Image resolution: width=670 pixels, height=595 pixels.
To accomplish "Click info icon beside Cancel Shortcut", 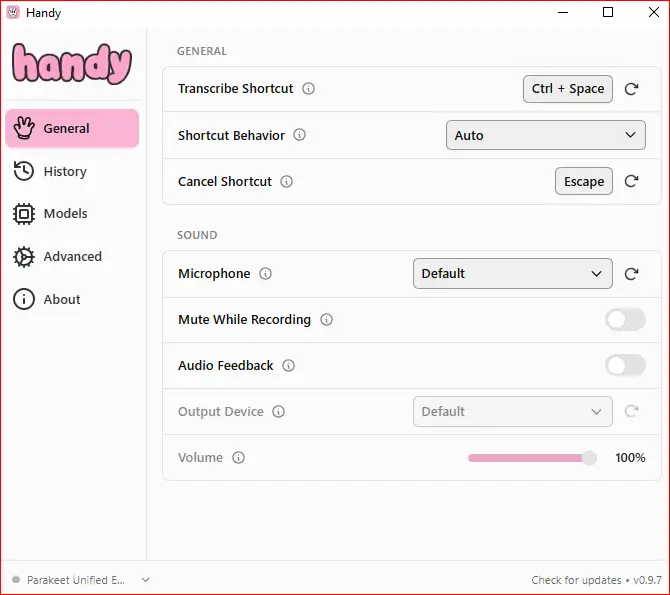I will point(286,182).
